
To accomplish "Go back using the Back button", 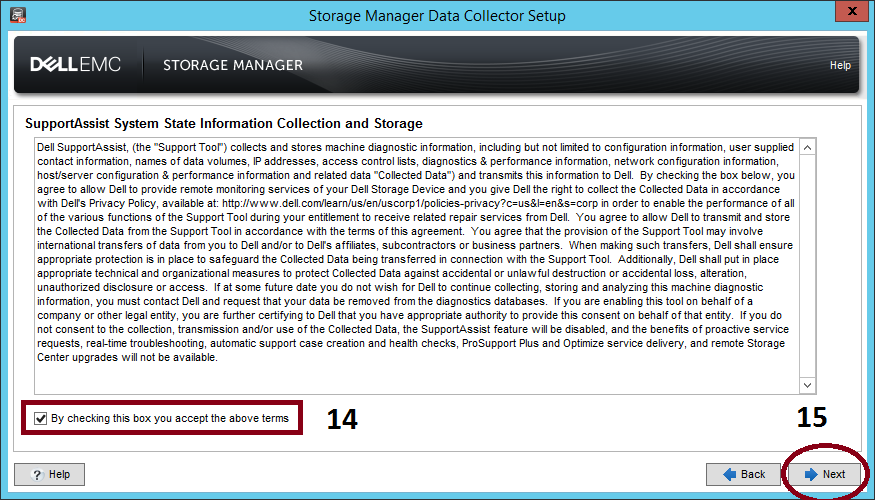I will coord(742,474).
